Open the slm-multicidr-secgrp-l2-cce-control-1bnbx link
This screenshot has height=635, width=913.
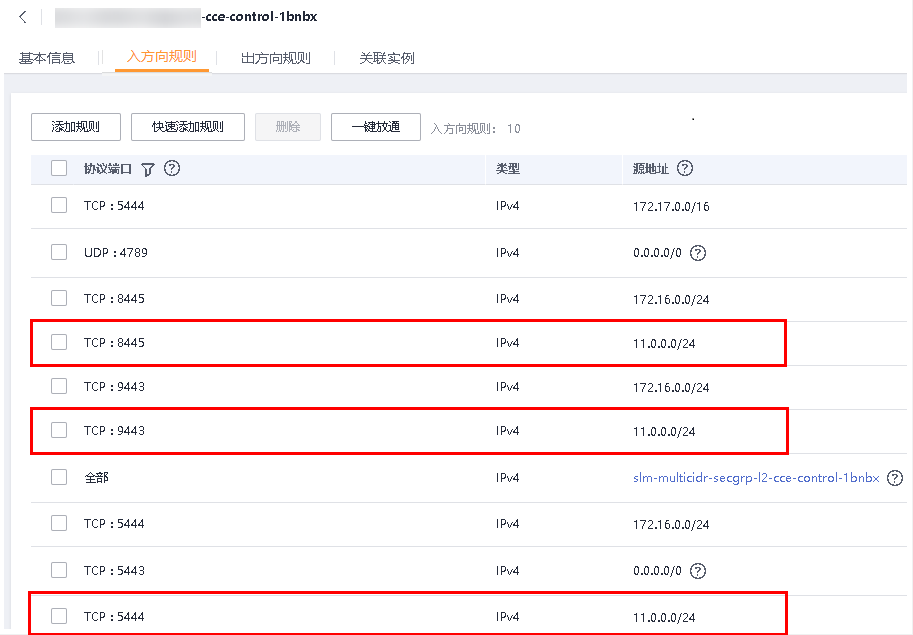(756, 478)
